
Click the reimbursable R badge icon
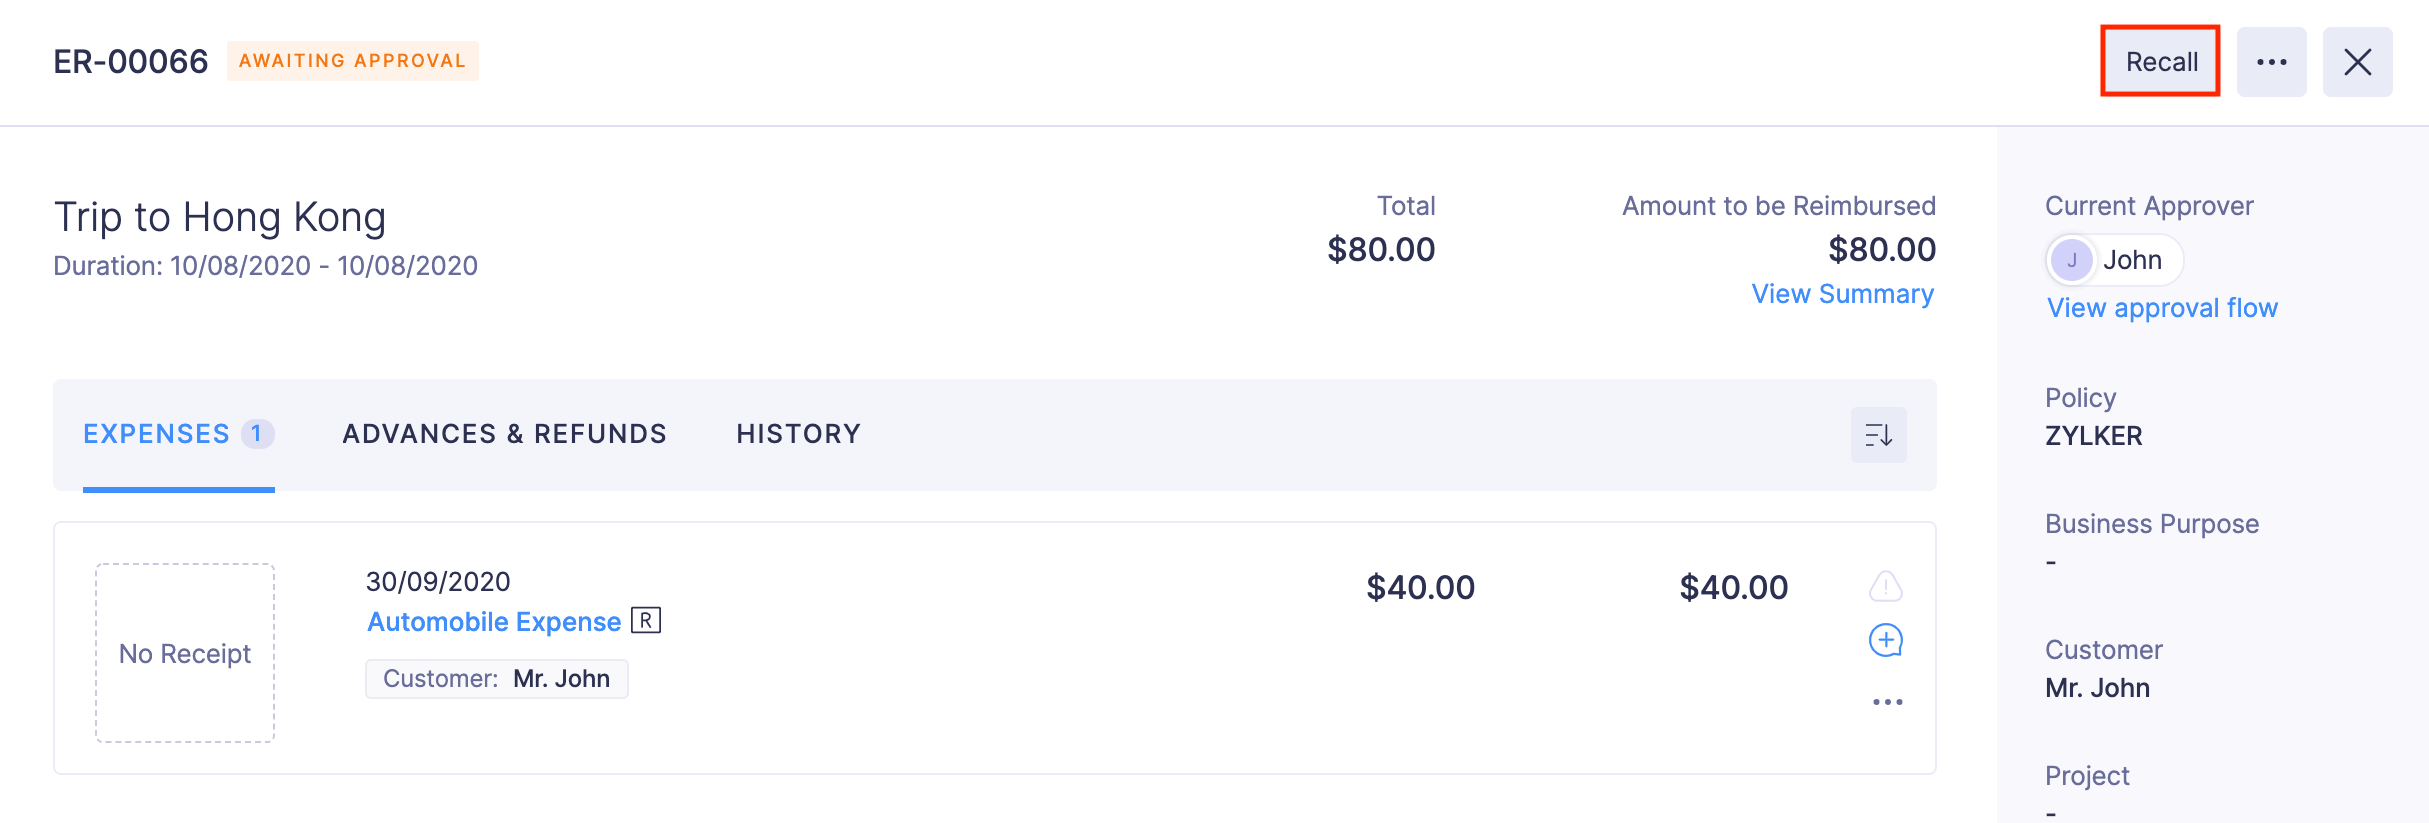tap(646, 621)
